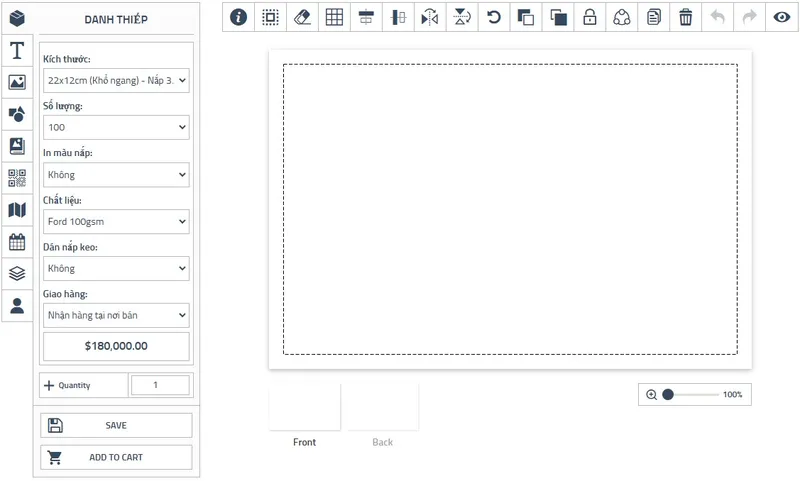800x481 pixels.
Task: Open the product box icon in sidebar
Action: (17, 19)
